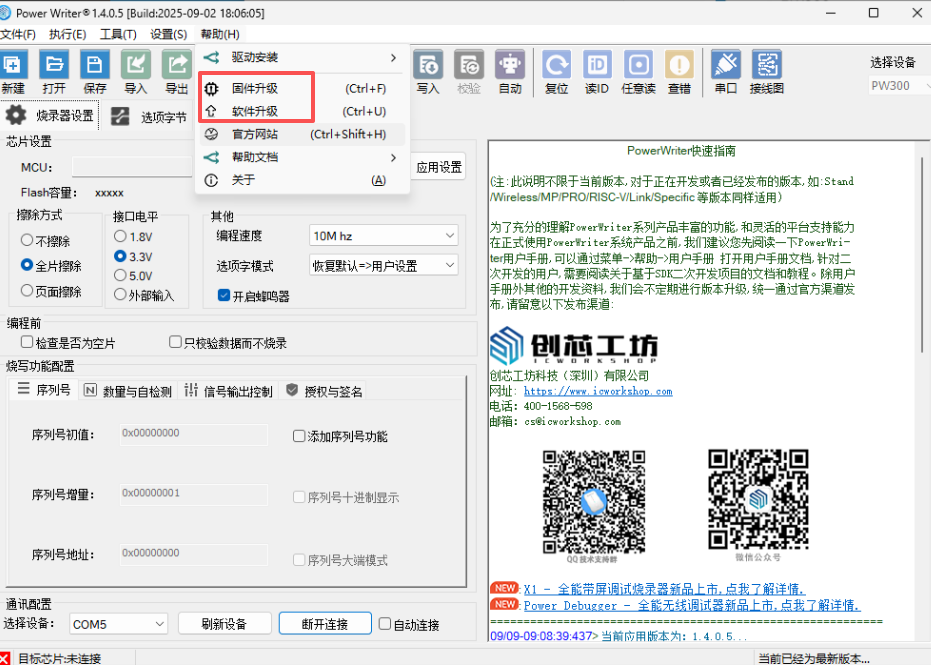The width and height of the screenshot is (931, 665).
Task: Click the 信号输出控制 sliders icon
Action: click(x=191, y=390)
